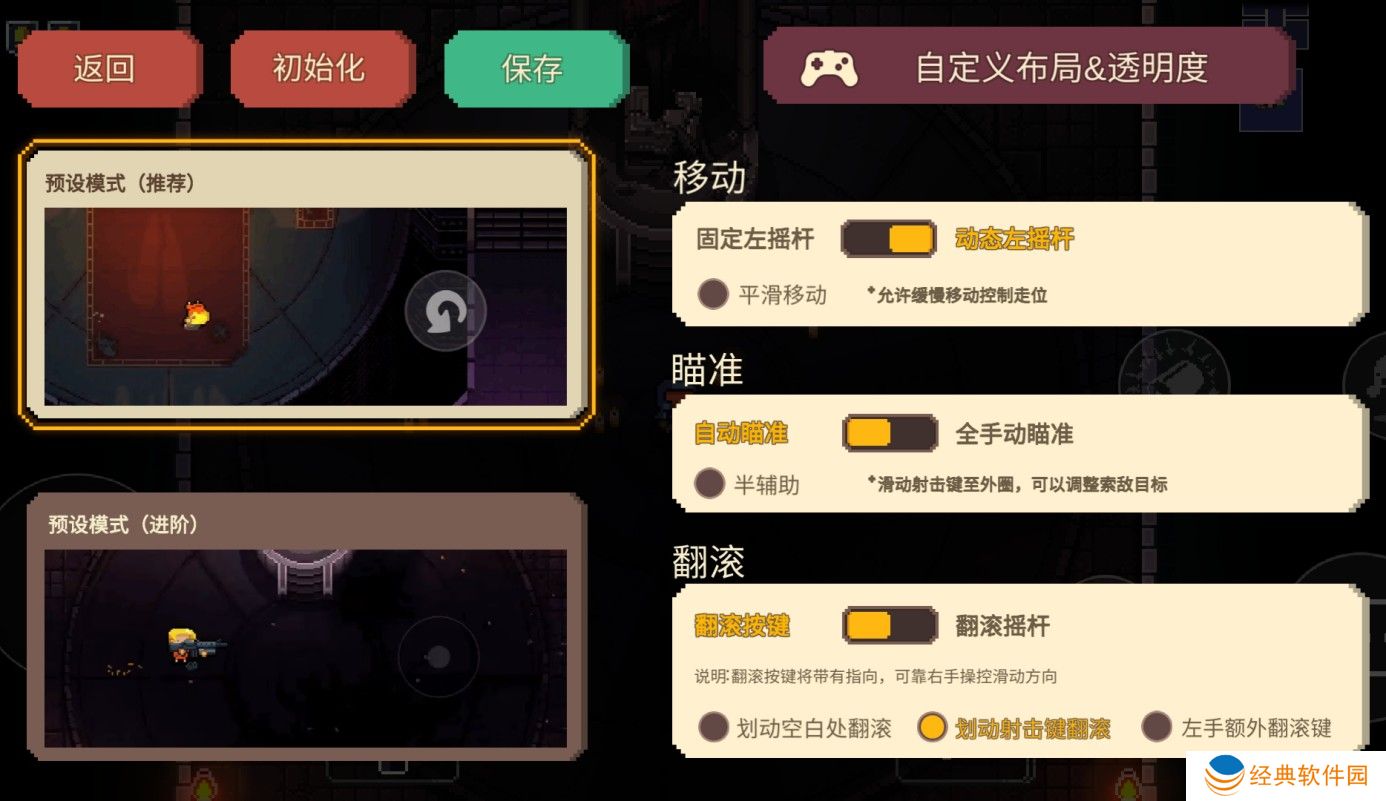The height and width of the screenshot is (801, 1386).
Task: Click the 返回 back button
Action: (105, 68)
